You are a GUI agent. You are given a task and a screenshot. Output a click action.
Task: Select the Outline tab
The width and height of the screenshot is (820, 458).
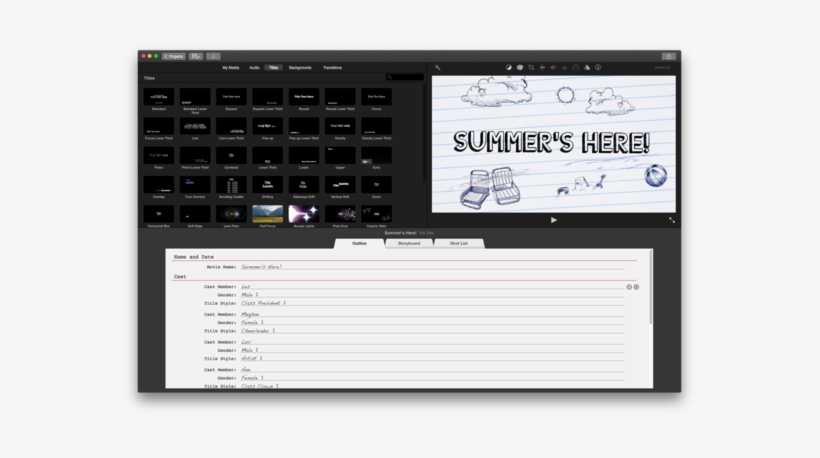(359, 243)
